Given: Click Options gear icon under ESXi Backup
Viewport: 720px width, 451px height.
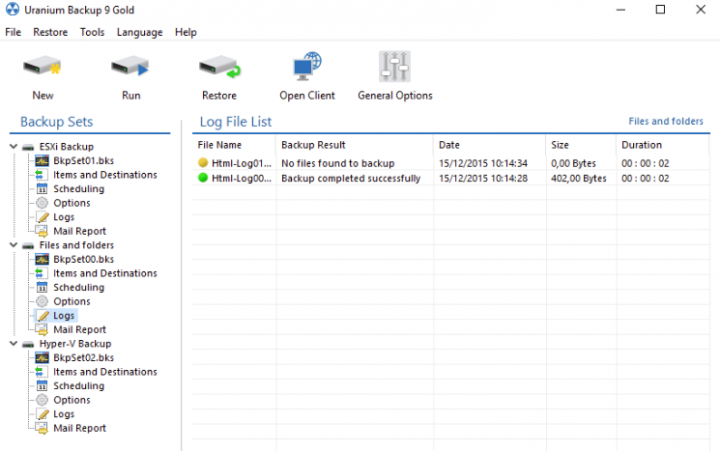Looking at the screenshot, I should click(42, 203).
